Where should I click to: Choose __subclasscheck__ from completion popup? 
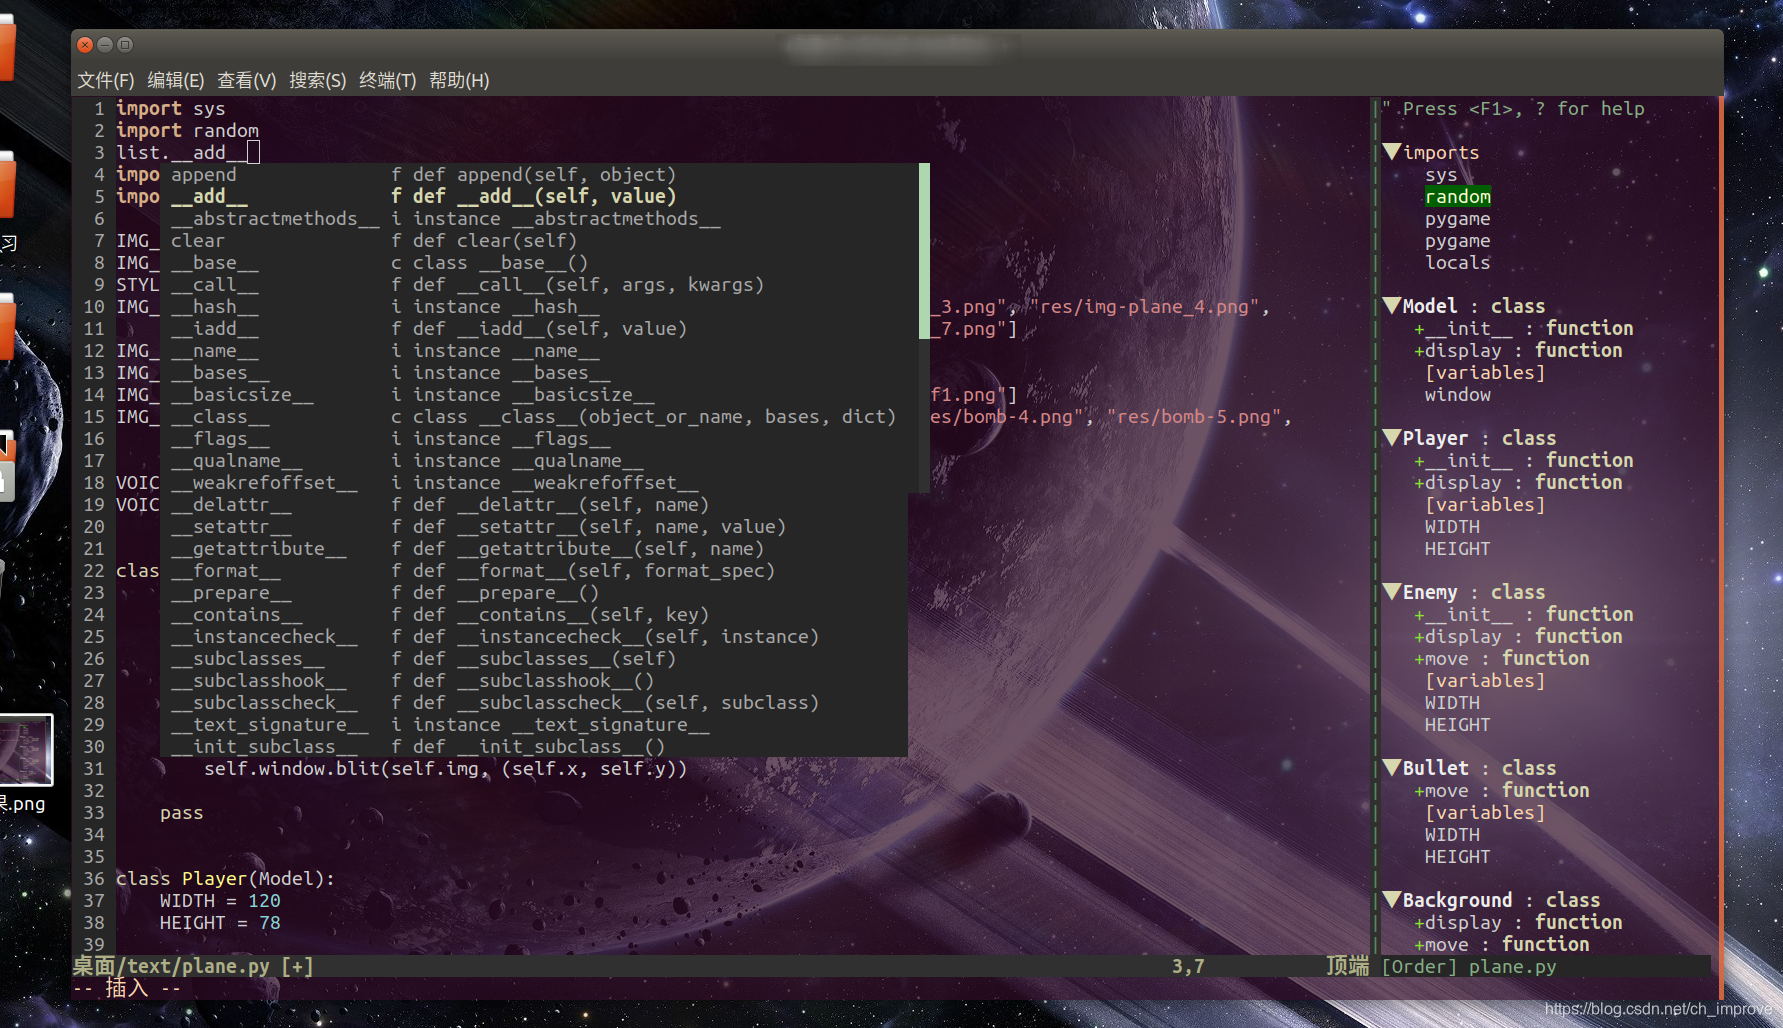pos(534,702)
